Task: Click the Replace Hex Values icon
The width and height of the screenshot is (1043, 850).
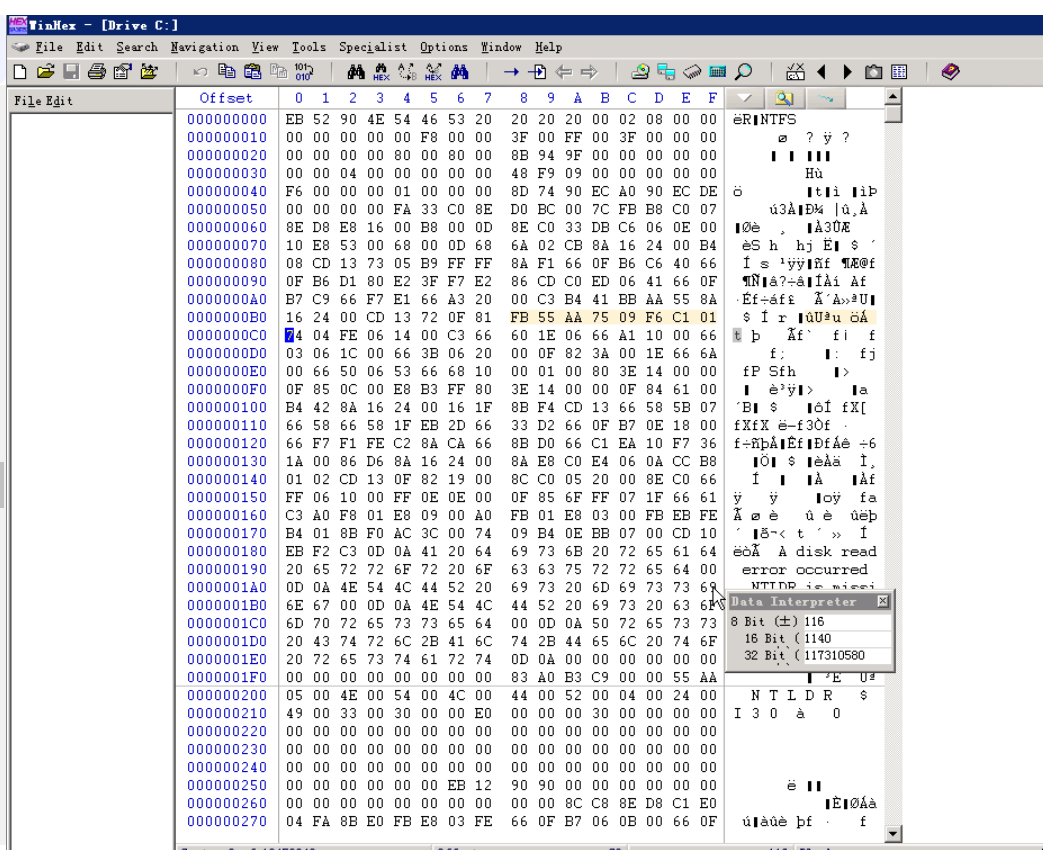Action: (x=433, y=72)
